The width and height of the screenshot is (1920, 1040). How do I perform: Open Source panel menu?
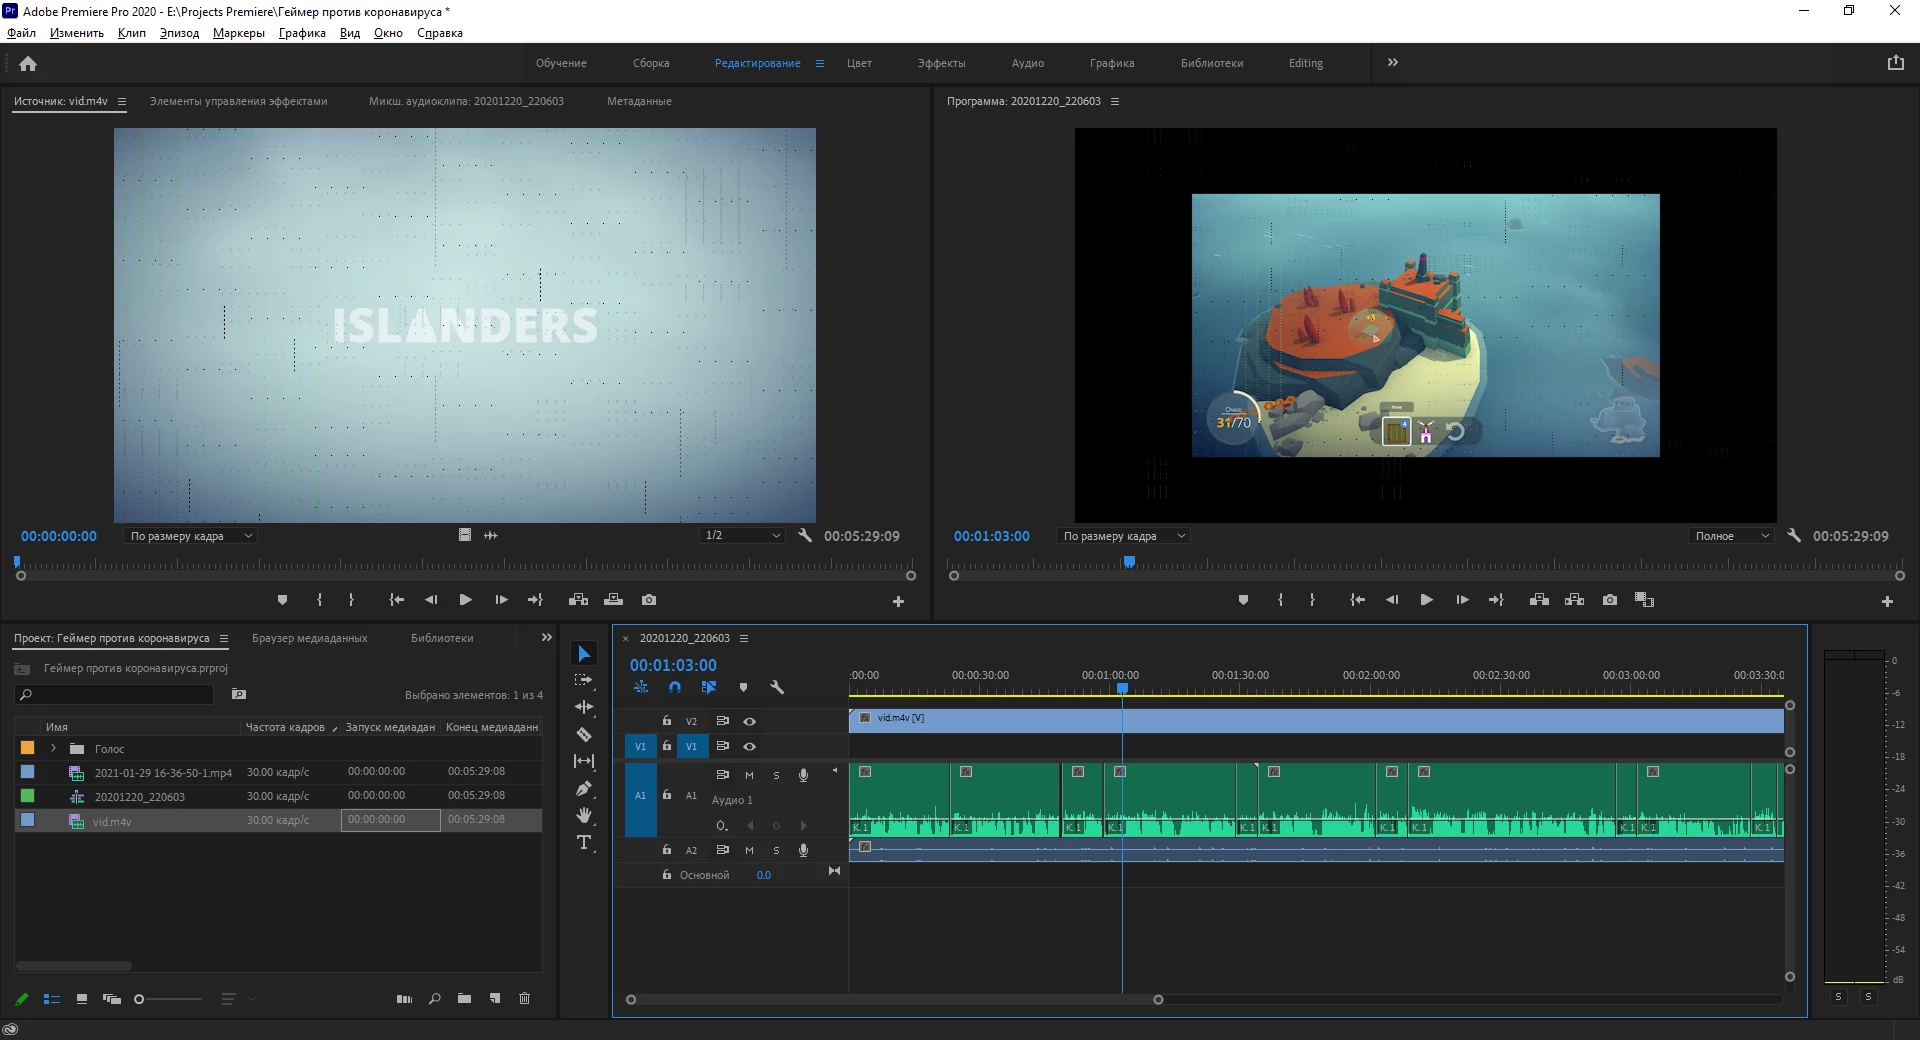[x=122, y=101]
